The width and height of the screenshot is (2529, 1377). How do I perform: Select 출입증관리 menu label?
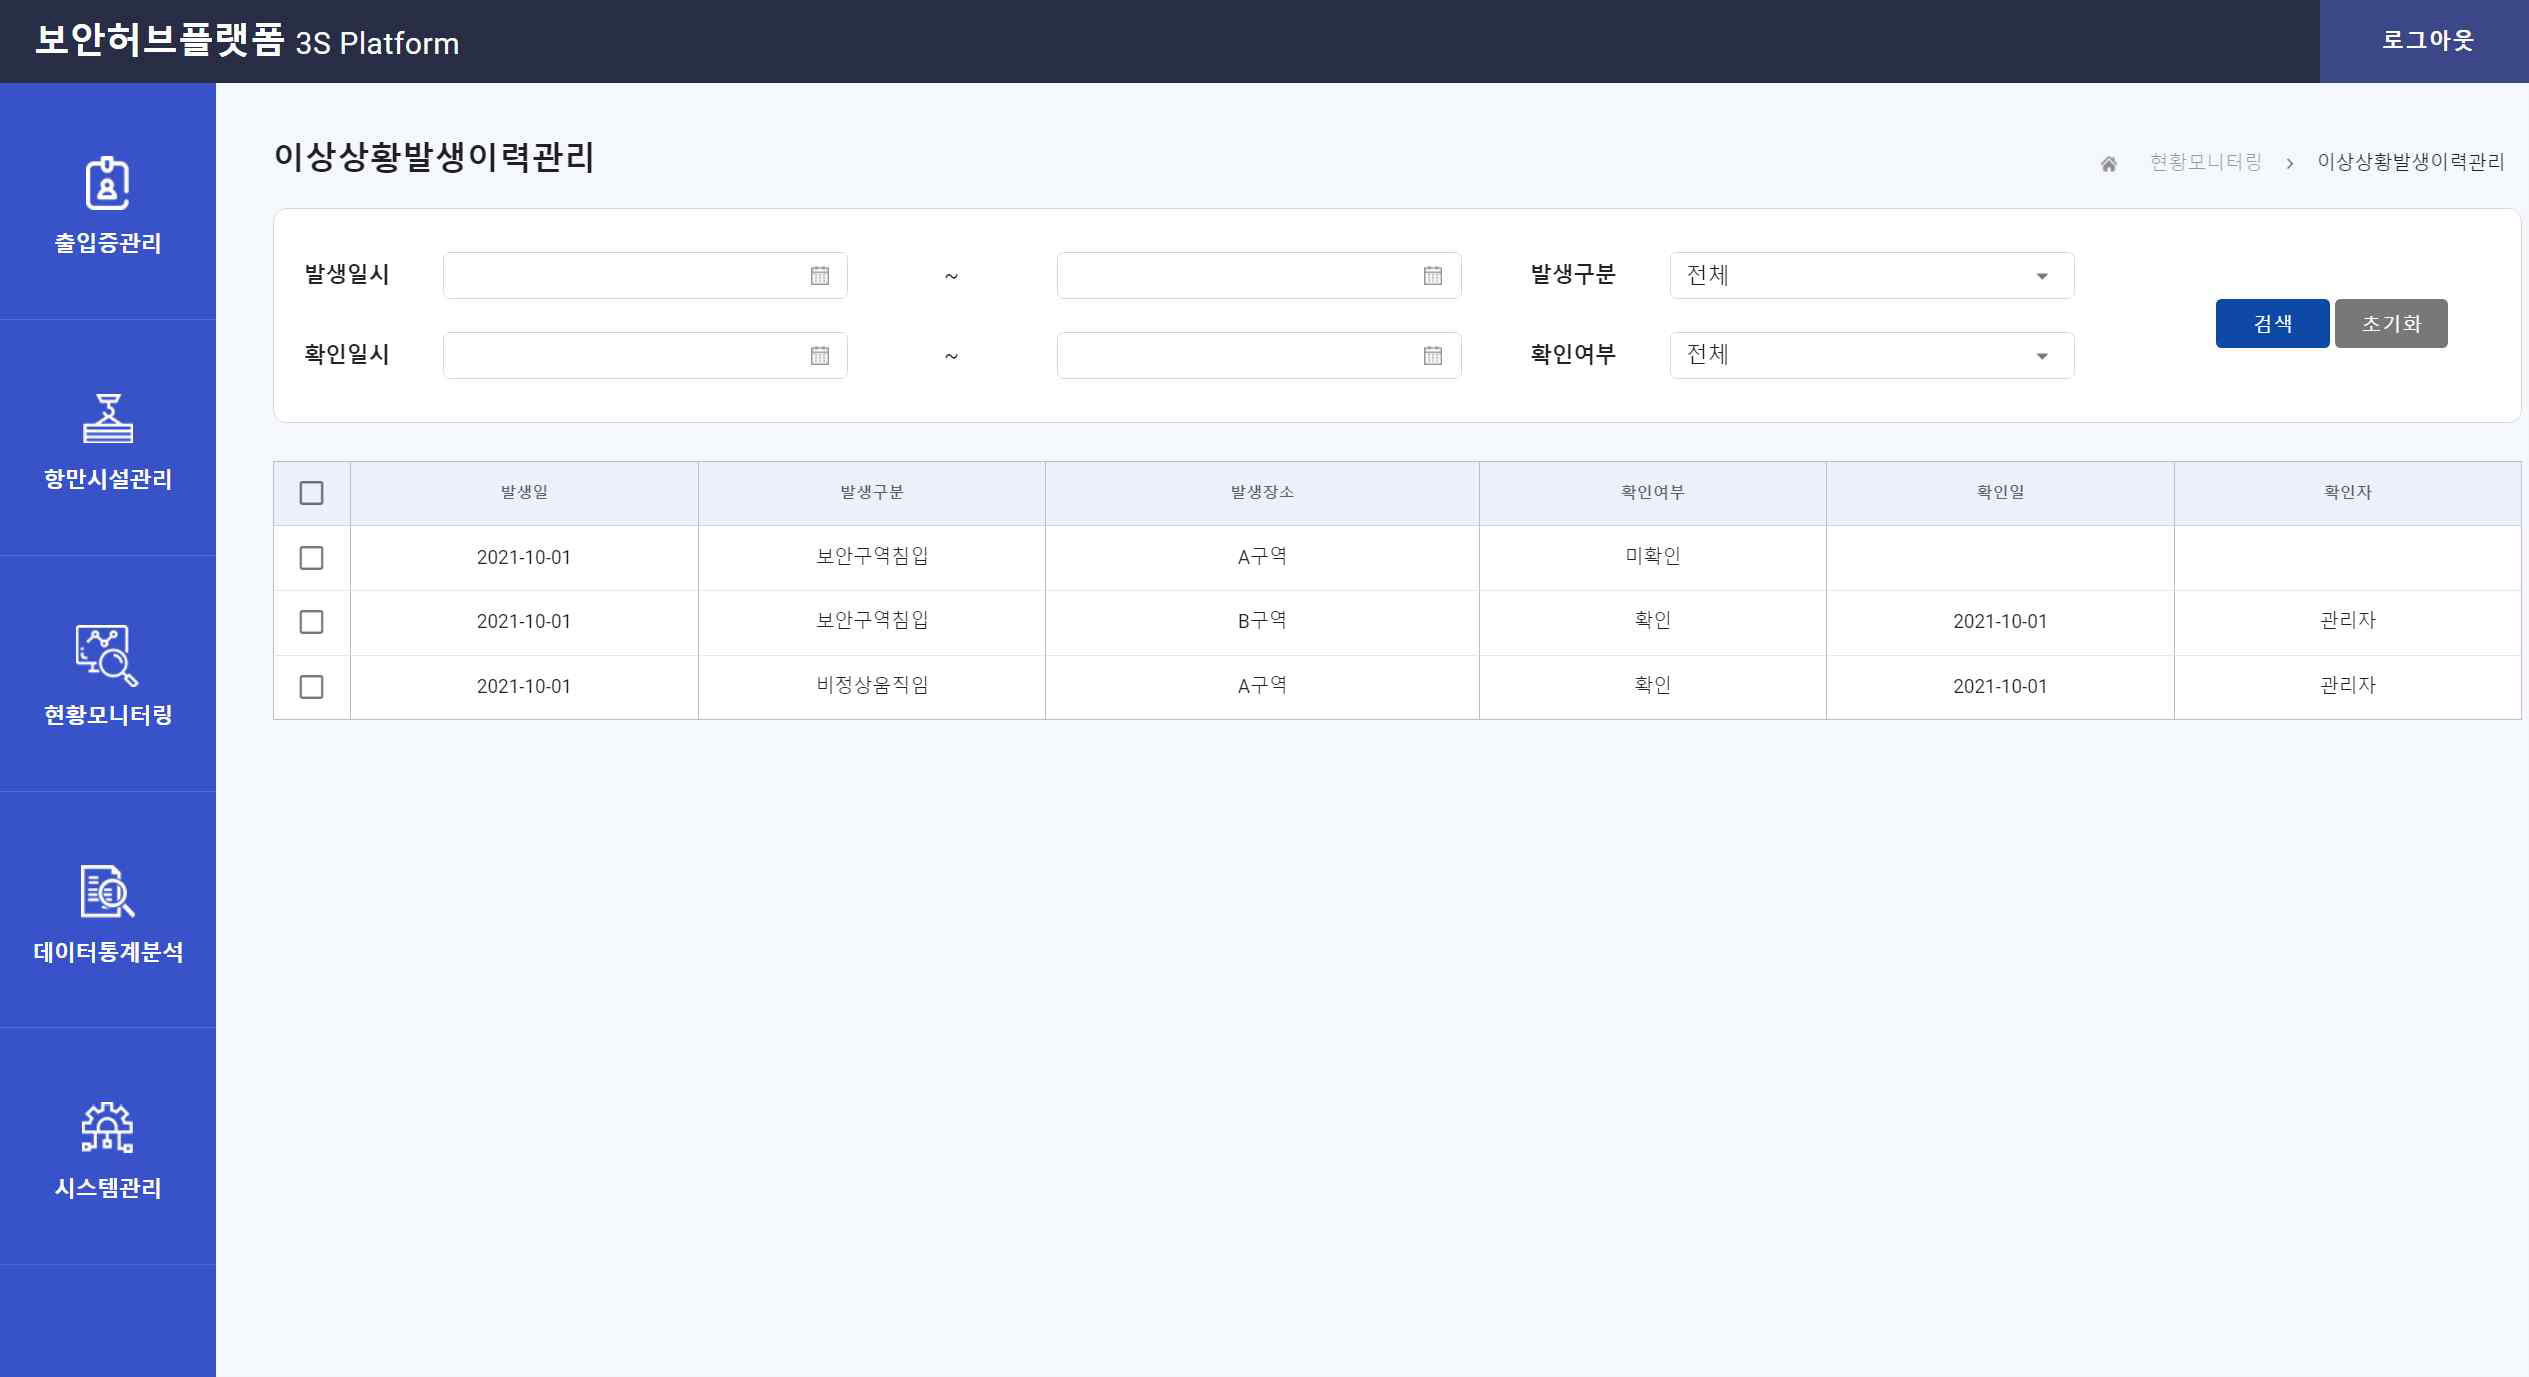coord(107,243)
